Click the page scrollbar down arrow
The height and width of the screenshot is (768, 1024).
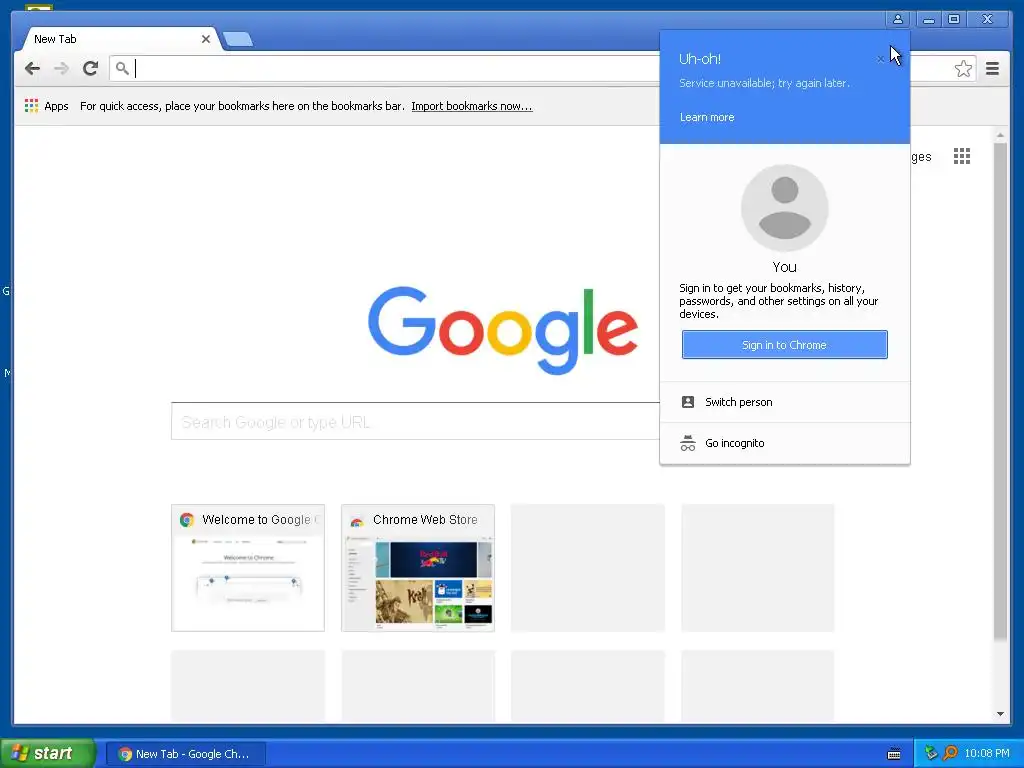pos(1000,714)
